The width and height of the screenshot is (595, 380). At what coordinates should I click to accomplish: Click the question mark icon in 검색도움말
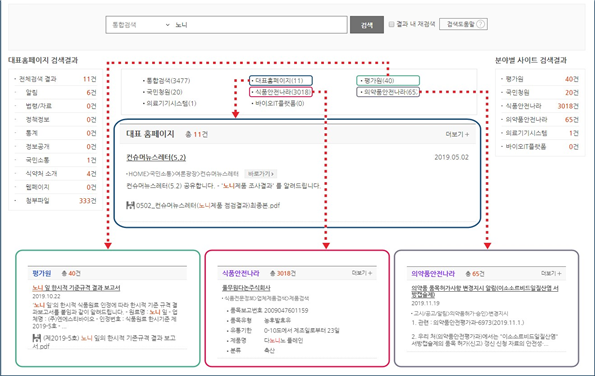pos(480,24)
